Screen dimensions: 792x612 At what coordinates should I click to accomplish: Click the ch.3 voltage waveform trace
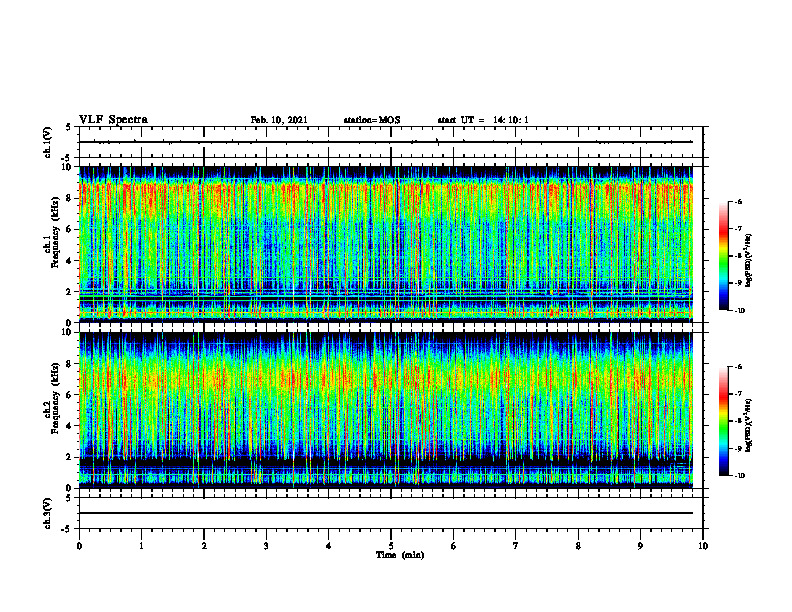click(386, 513)
